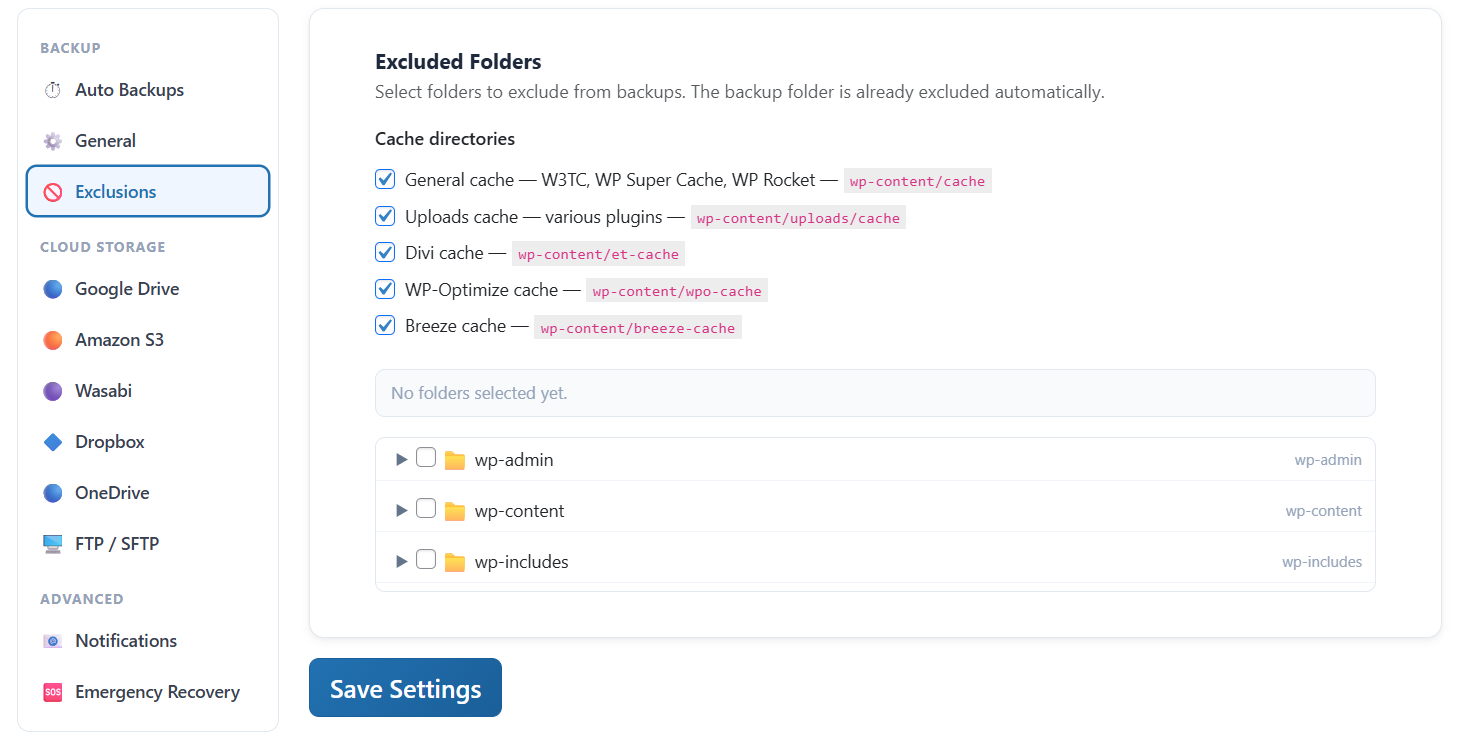Expand the wp-includes folder tree
1457x745 pixels.
coord(401,562)
